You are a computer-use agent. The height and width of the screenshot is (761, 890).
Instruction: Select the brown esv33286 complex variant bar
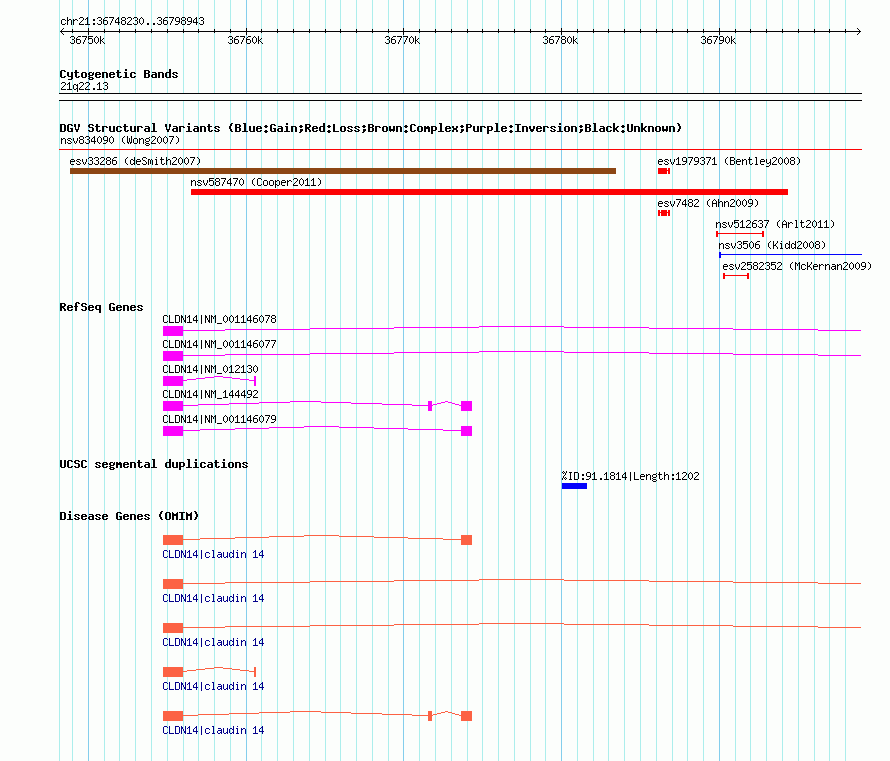pos(343,171)
